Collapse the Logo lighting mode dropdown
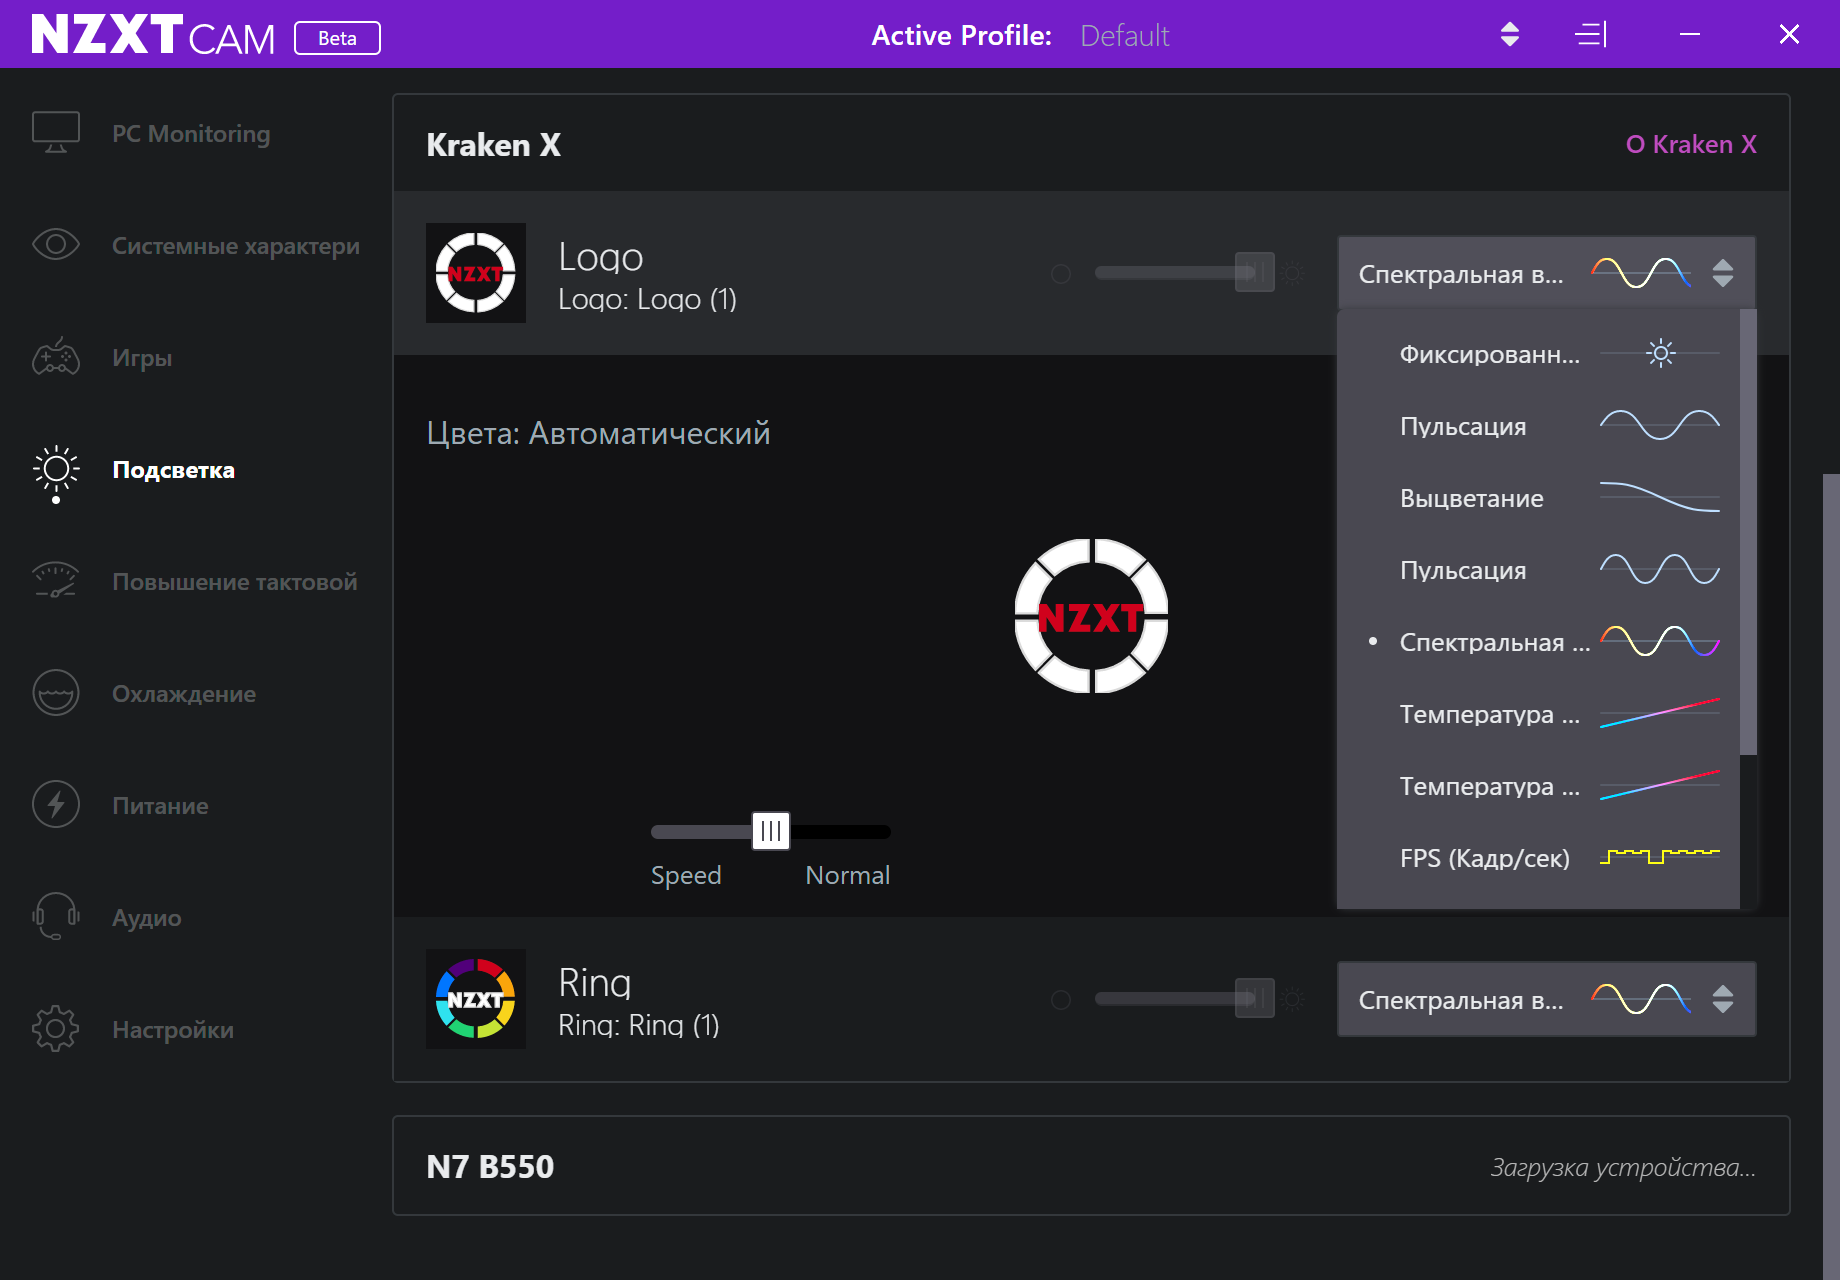The width and height of the screenshot is (1840, 1280). tap(1546, 273)
